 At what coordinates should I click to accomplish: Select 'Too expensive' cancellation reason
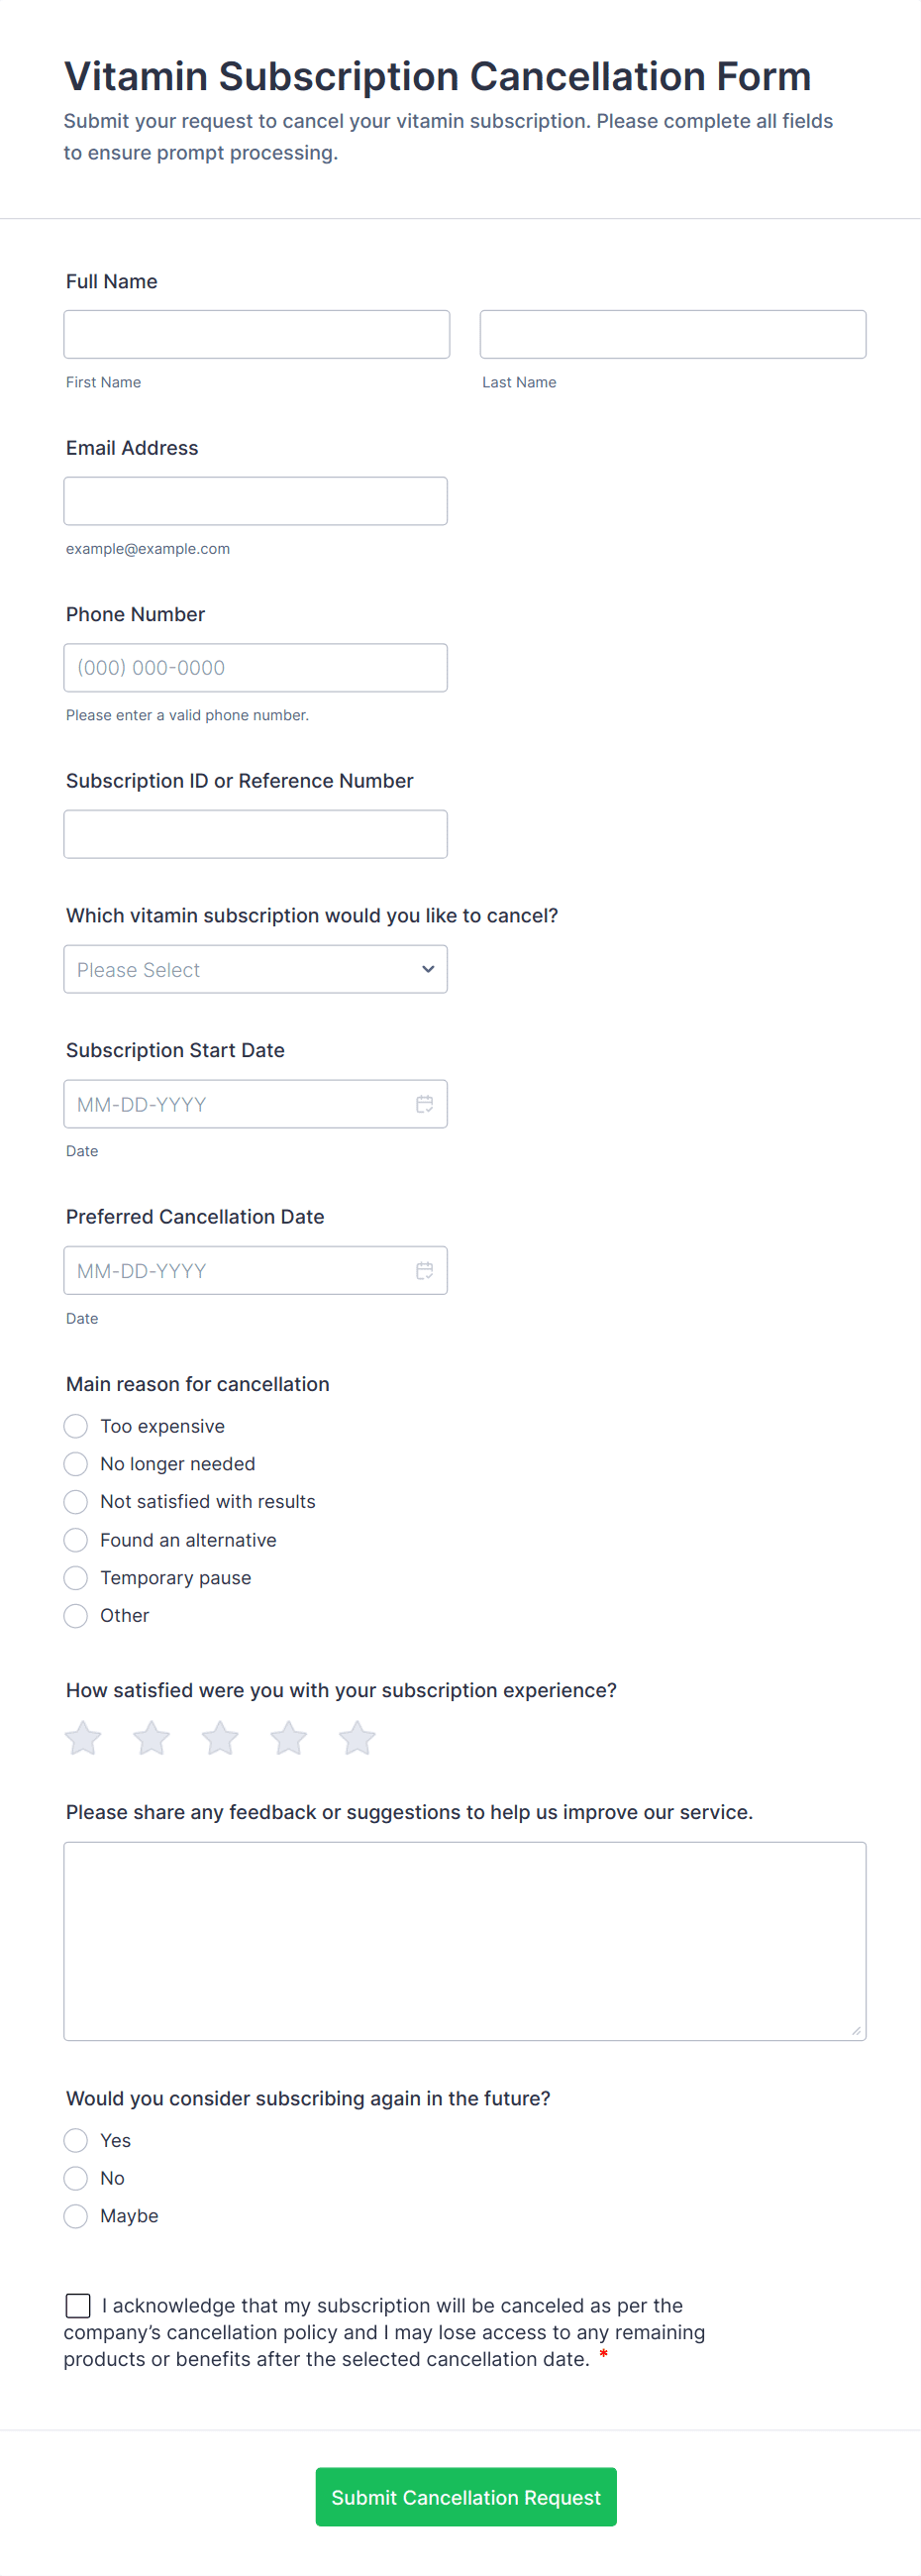[x=76, y=1426]
